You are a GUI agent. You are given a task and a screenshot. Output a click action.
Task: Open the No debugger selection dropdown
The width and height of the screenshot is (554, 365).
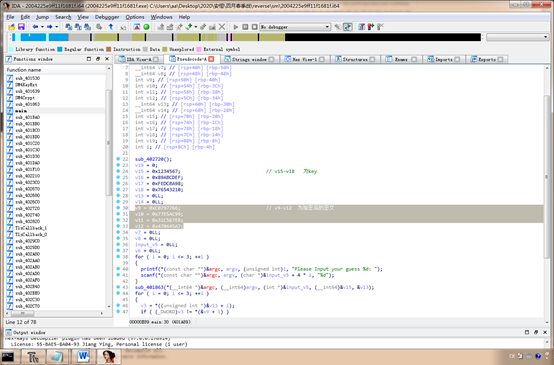pyautogui.click(x=295, y=27)
